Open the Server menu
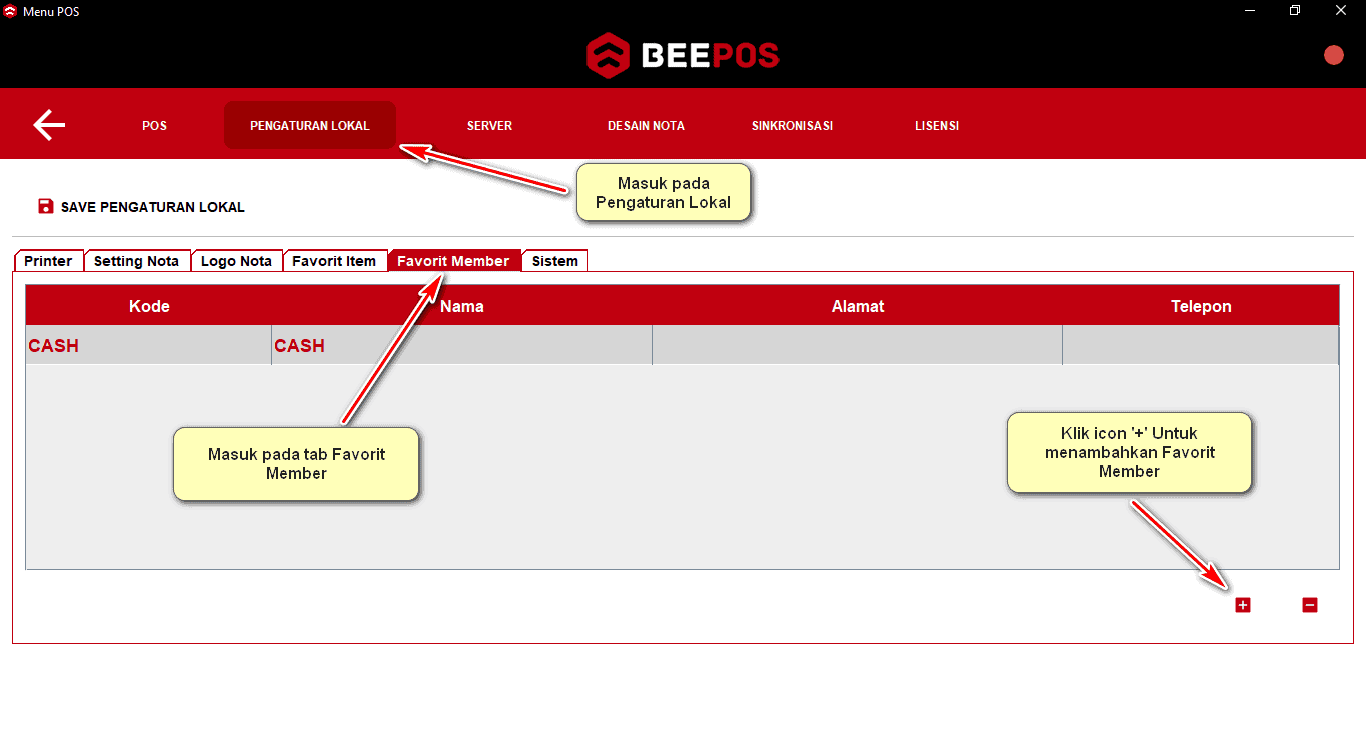1366x738 pixels. 489,126
